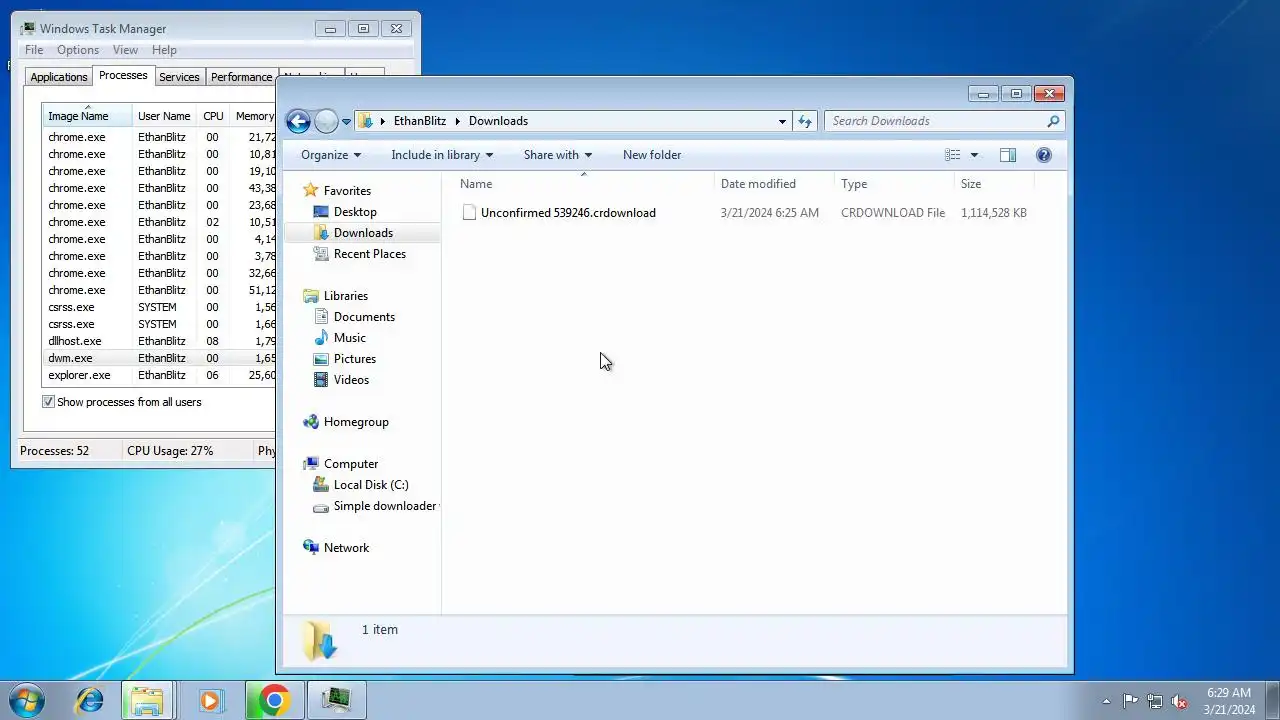Click the Explorer Back navigation arrow
The height and width of the screenshot is (720, 1280).
point(298,121)
